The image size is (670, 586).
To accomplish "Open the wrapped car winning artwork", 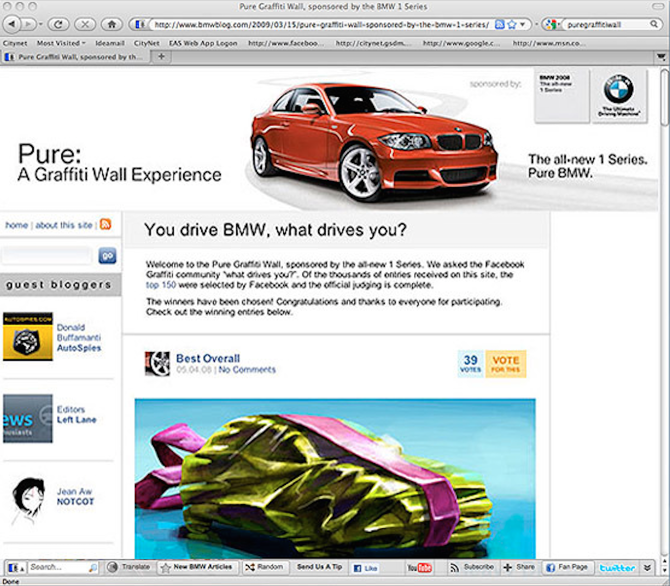I will pyautogui.click(x=335, y=478).
